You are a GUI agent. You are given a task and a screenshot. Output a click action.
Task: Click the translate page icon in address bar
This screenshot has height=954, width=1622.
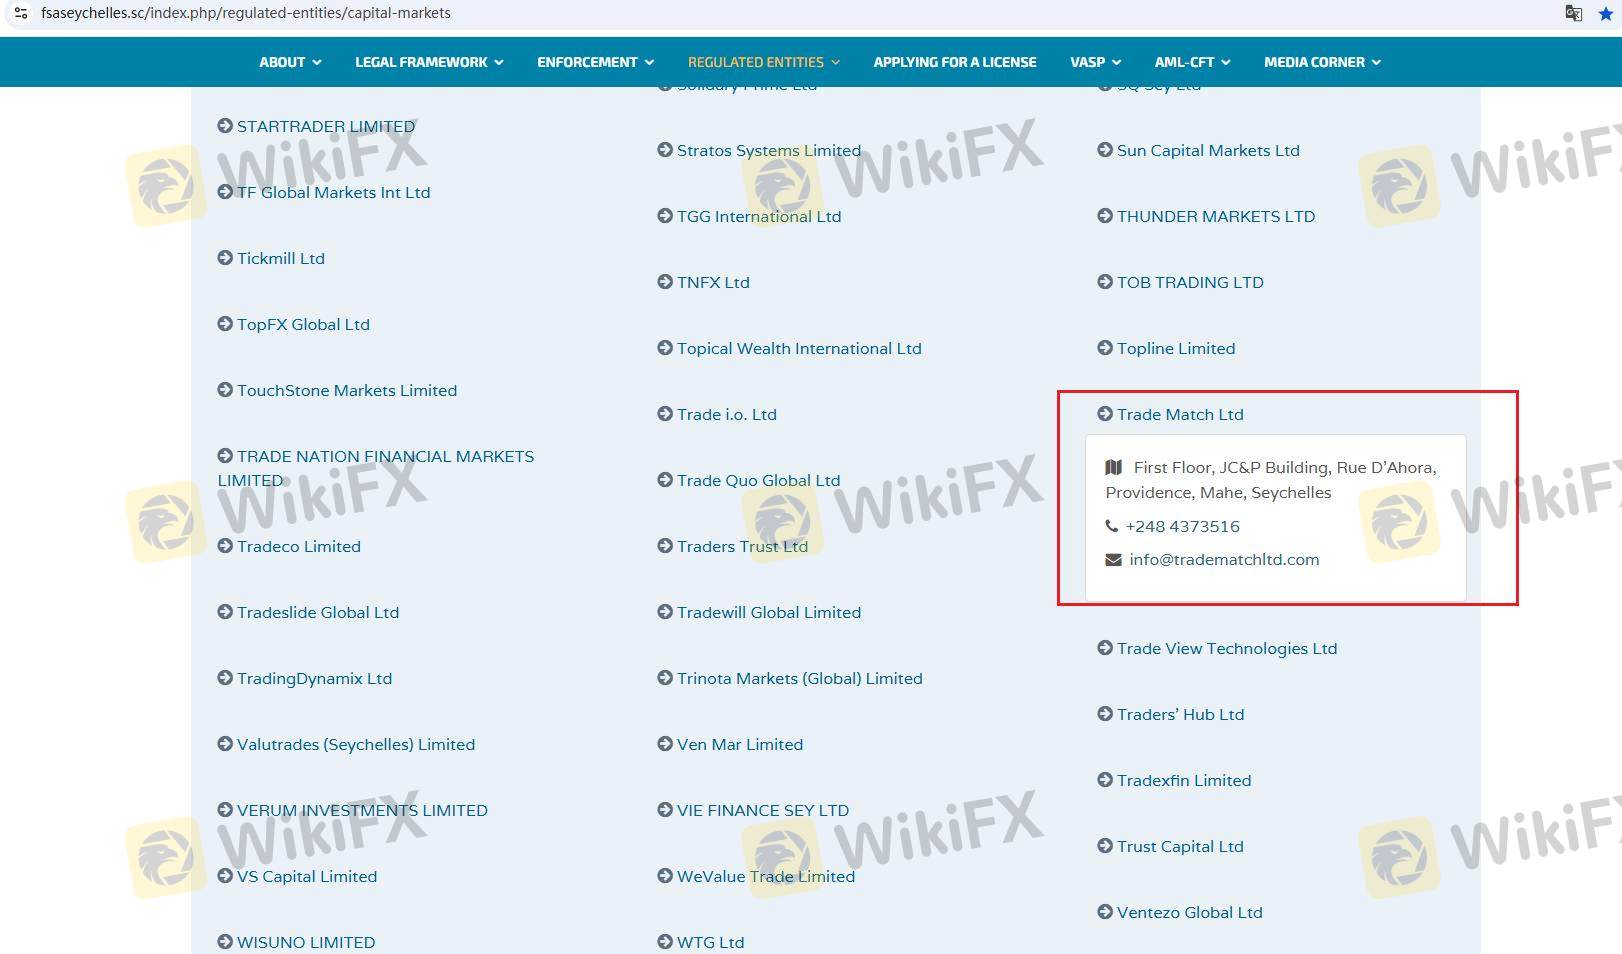point(1573,13)
